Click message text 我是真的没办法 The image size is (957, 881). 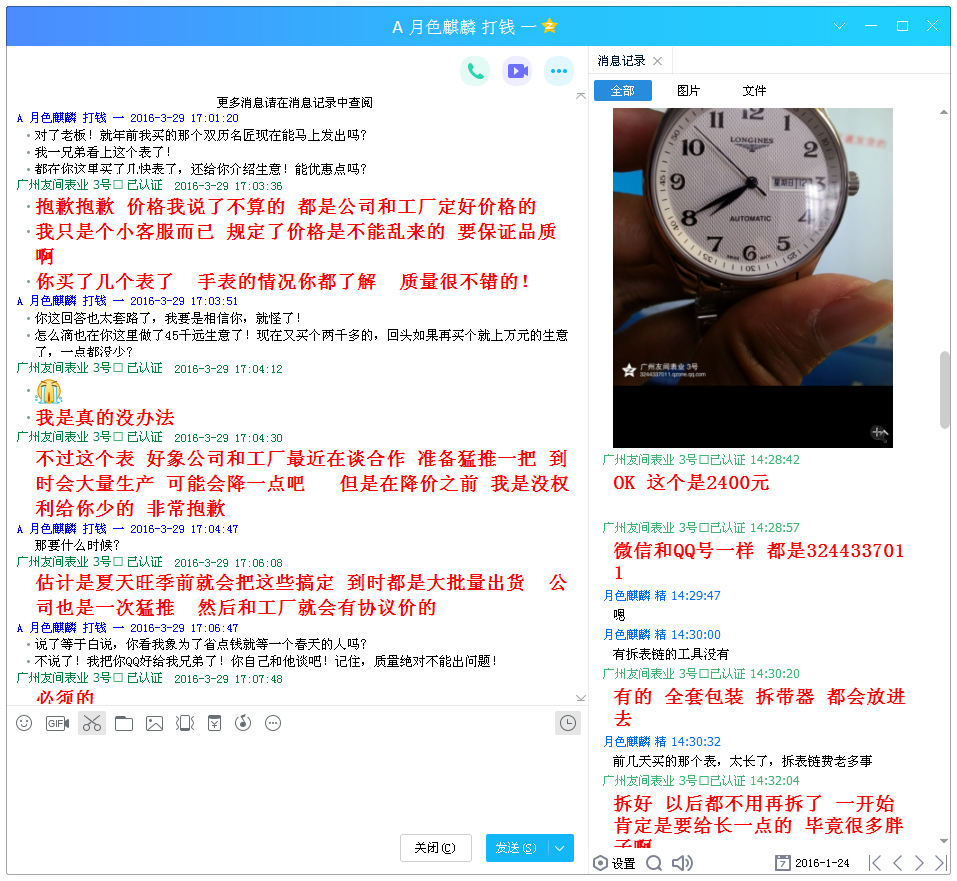[x=105, y=418]
